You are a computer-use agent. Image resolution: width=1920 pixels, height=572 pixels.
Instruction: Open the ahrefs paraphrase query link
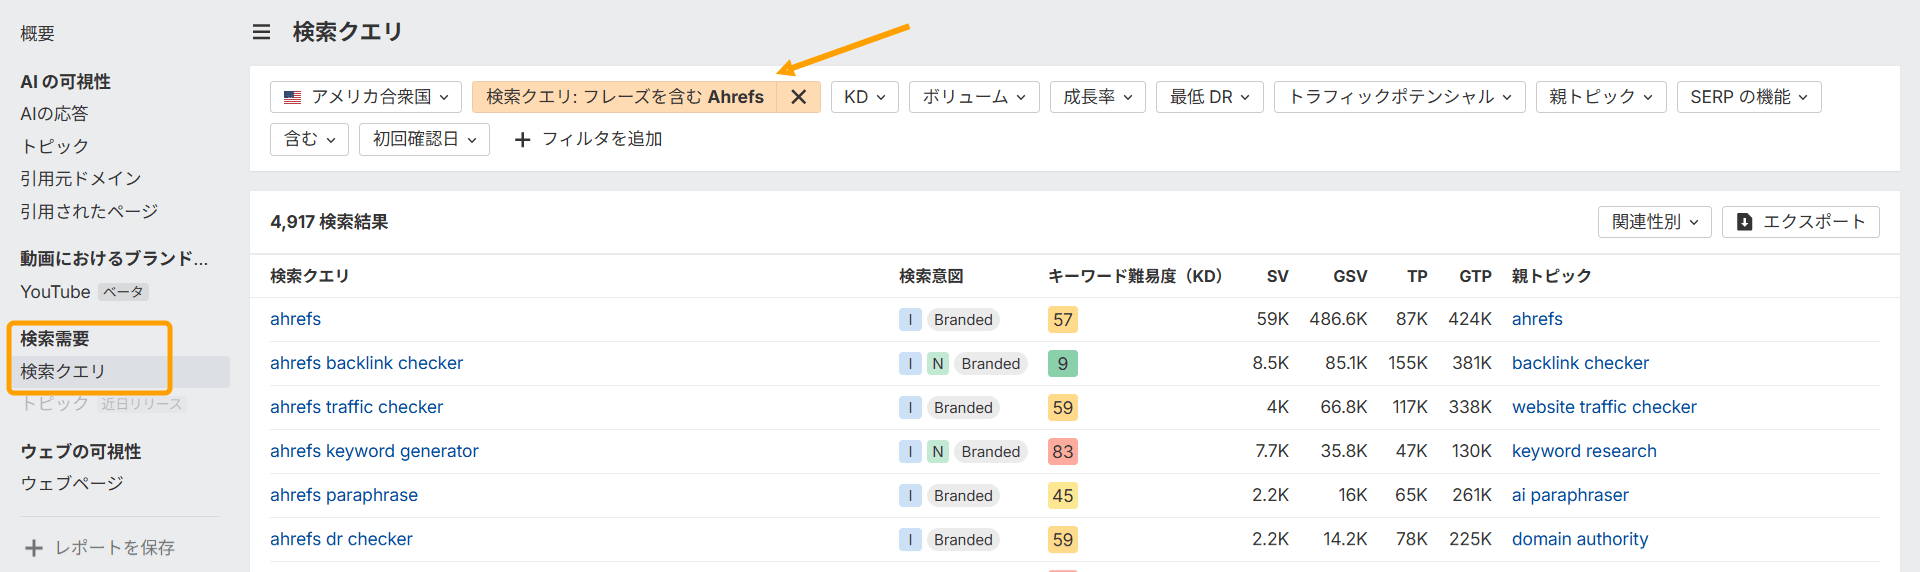[x=344, y=495]
